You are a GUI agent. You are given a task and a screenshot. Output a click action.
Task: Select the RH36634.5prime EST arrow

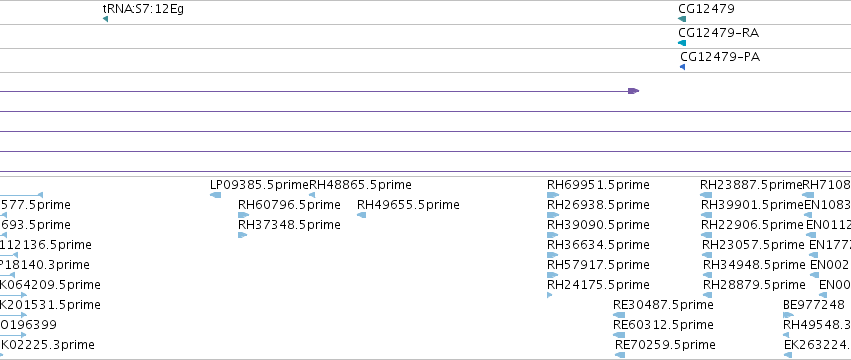point(552,255)
